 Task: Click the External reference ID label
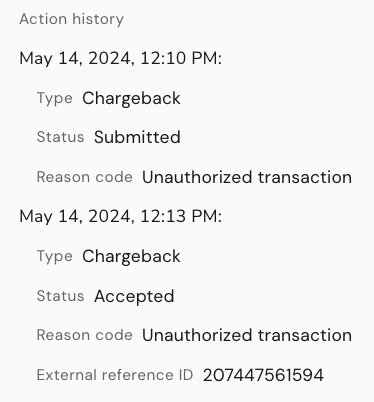[x=115, y=375]
